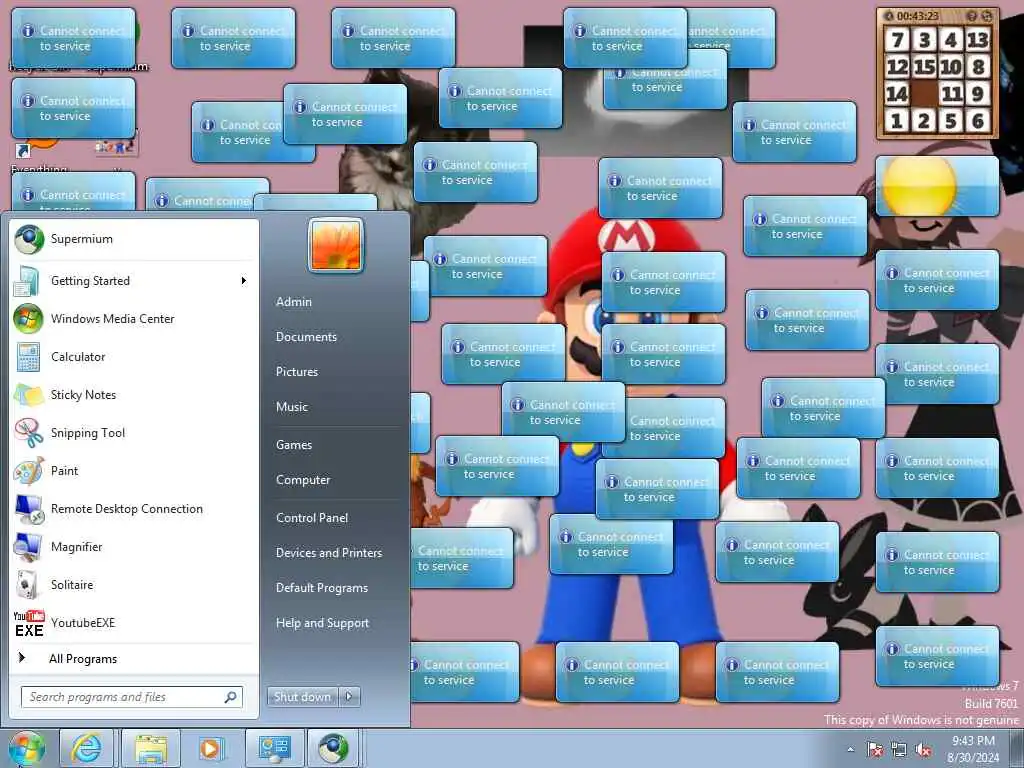The image size is (1024, 768).
Task: Click the Action Center flag icon
Action: [x=875, y=750]
